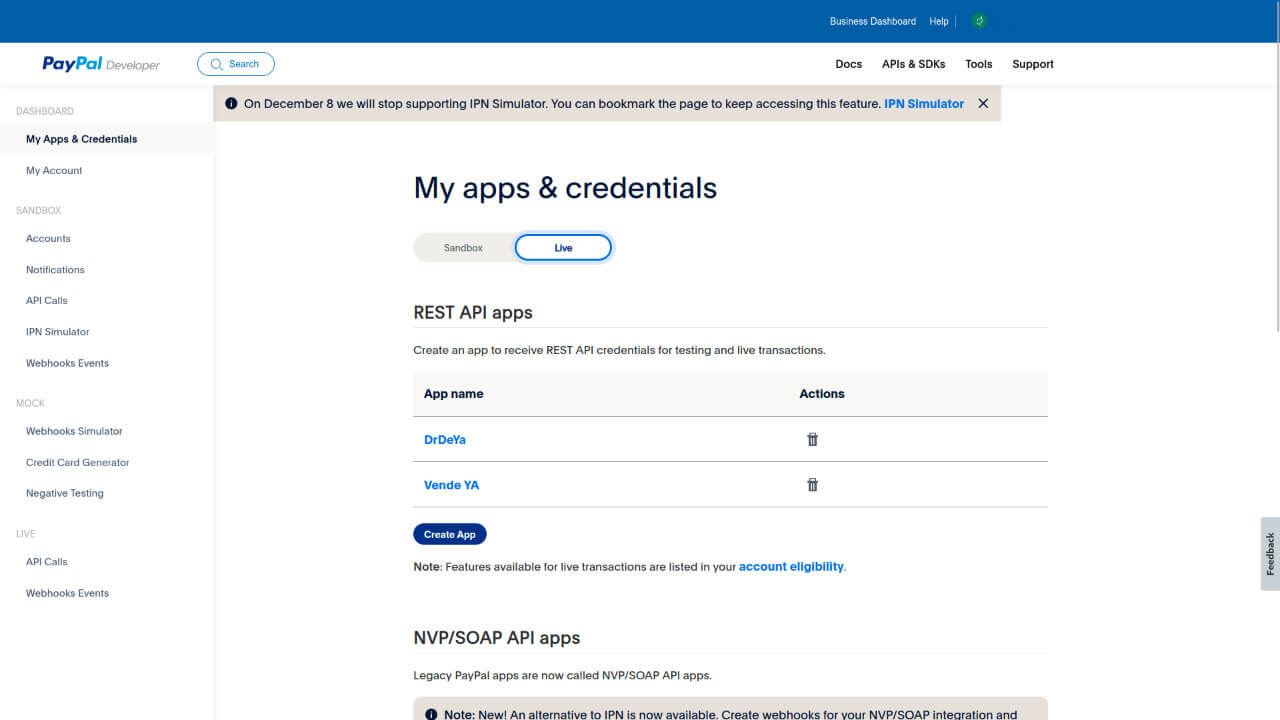Click the info icon in the banner

click(x=231, y=103)
